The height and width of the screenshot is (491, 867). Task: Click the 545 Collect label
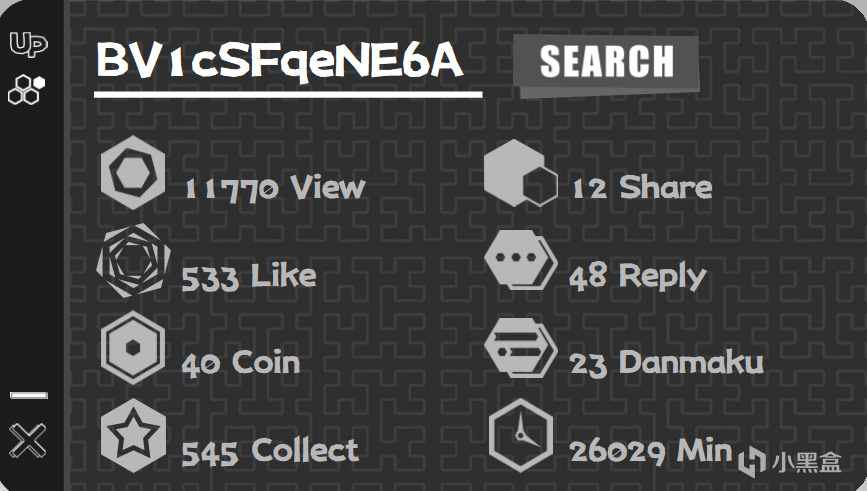pyautogui.click(x=270, y=451)
